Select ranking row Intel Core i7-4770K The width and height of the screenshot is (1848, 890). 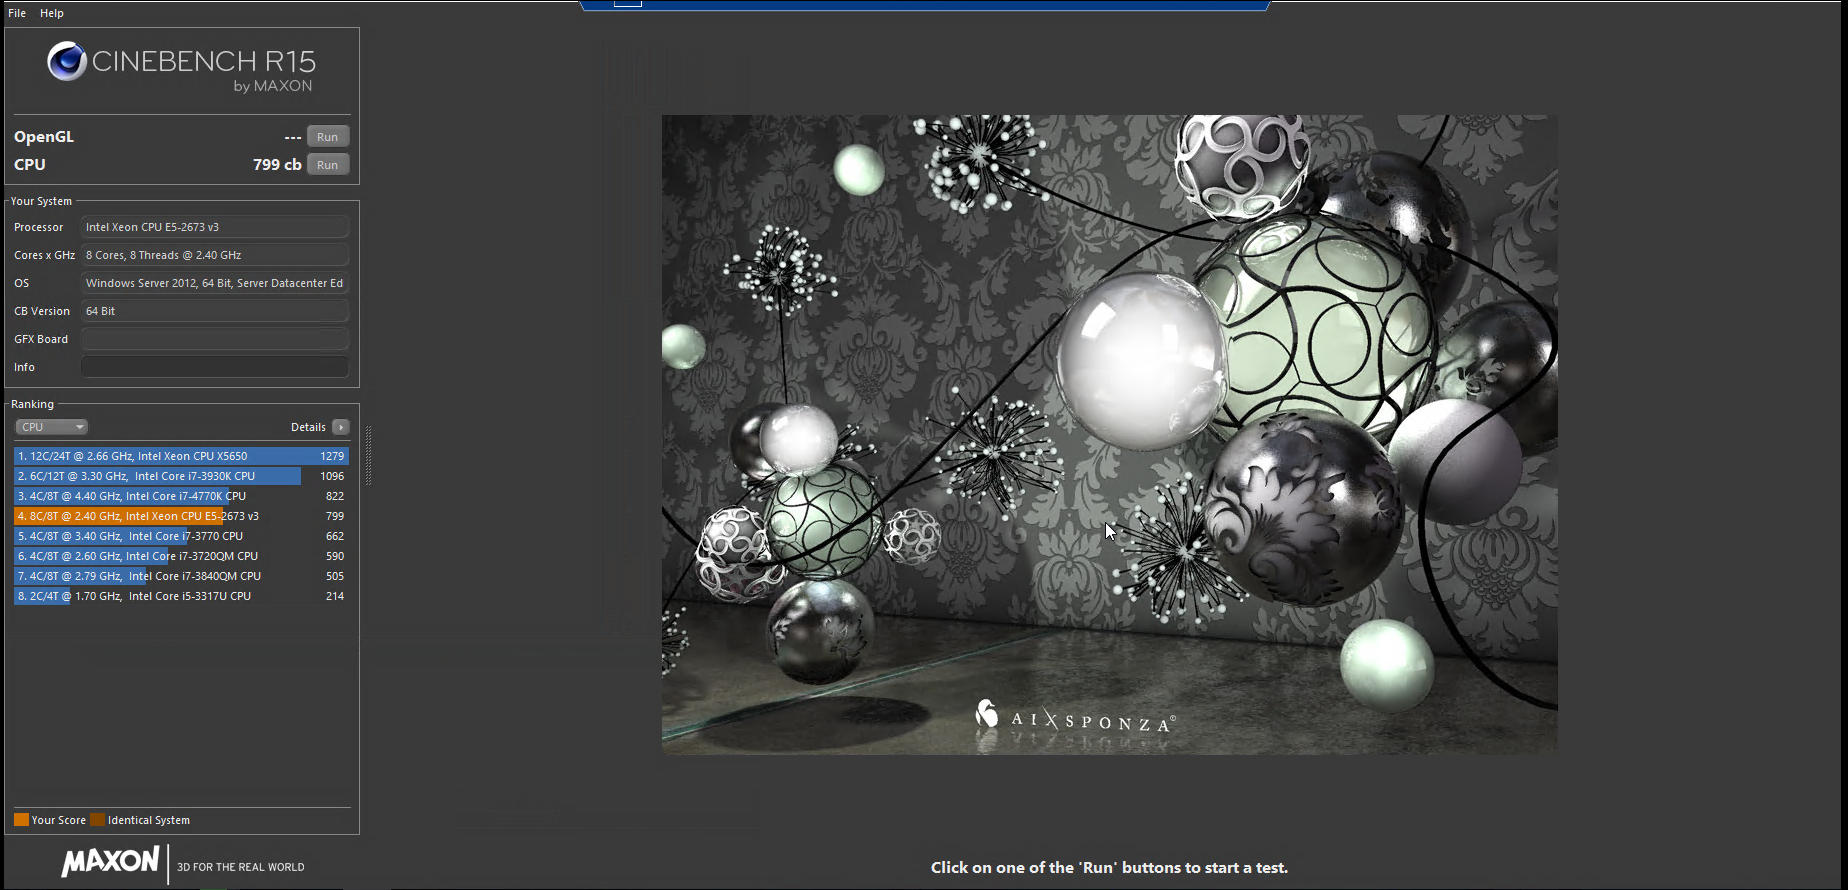tap(181, 496)
